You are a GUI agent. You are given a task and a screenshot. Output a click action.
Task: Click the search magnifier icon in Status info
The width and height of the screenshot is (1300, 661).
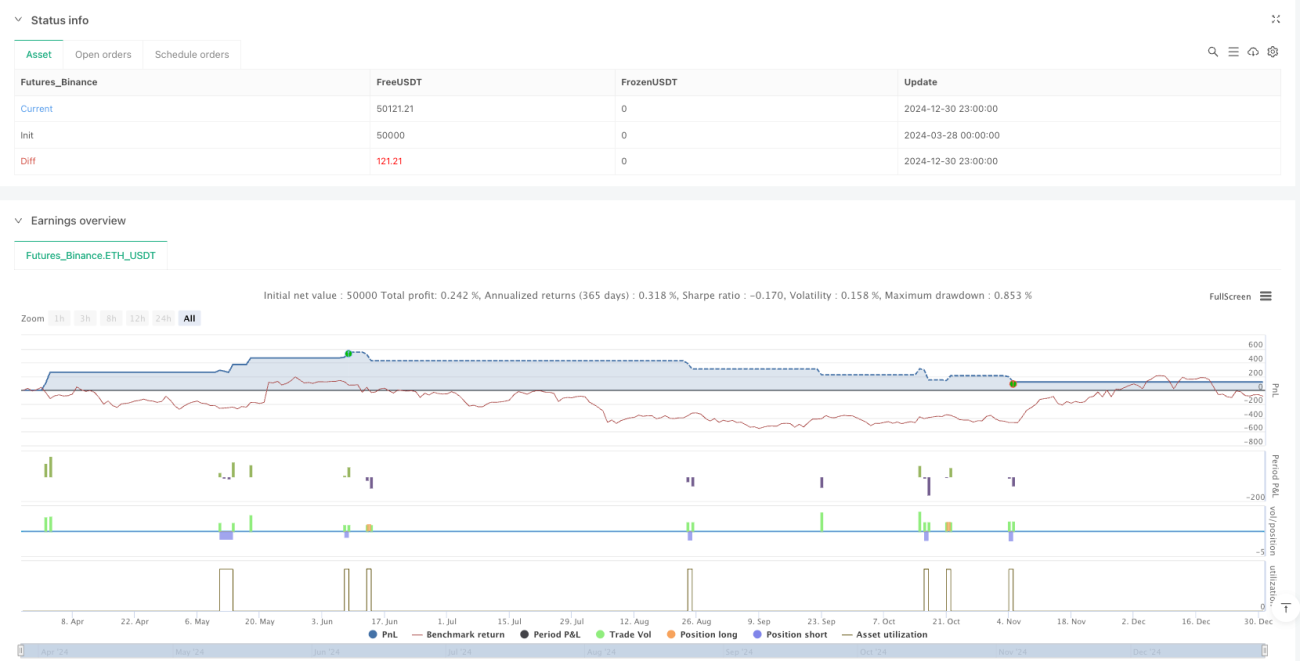click(1213, 52)
